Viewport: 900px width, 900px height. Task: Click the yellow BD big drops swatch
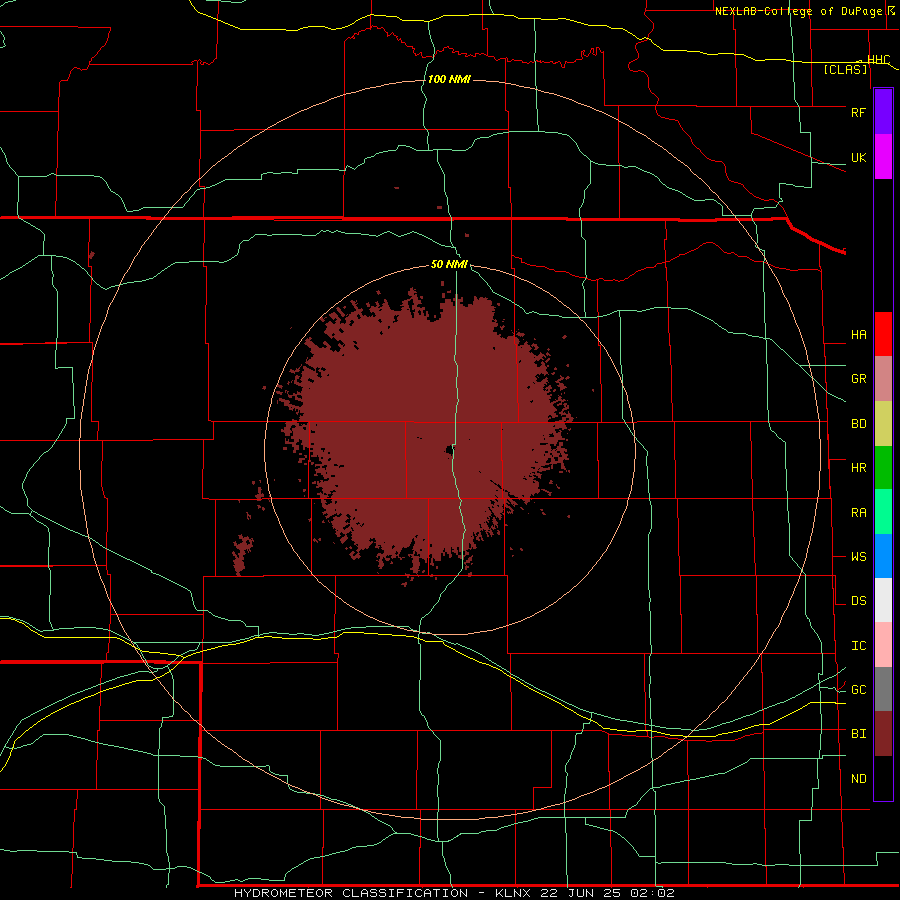[x=883, y=424]
